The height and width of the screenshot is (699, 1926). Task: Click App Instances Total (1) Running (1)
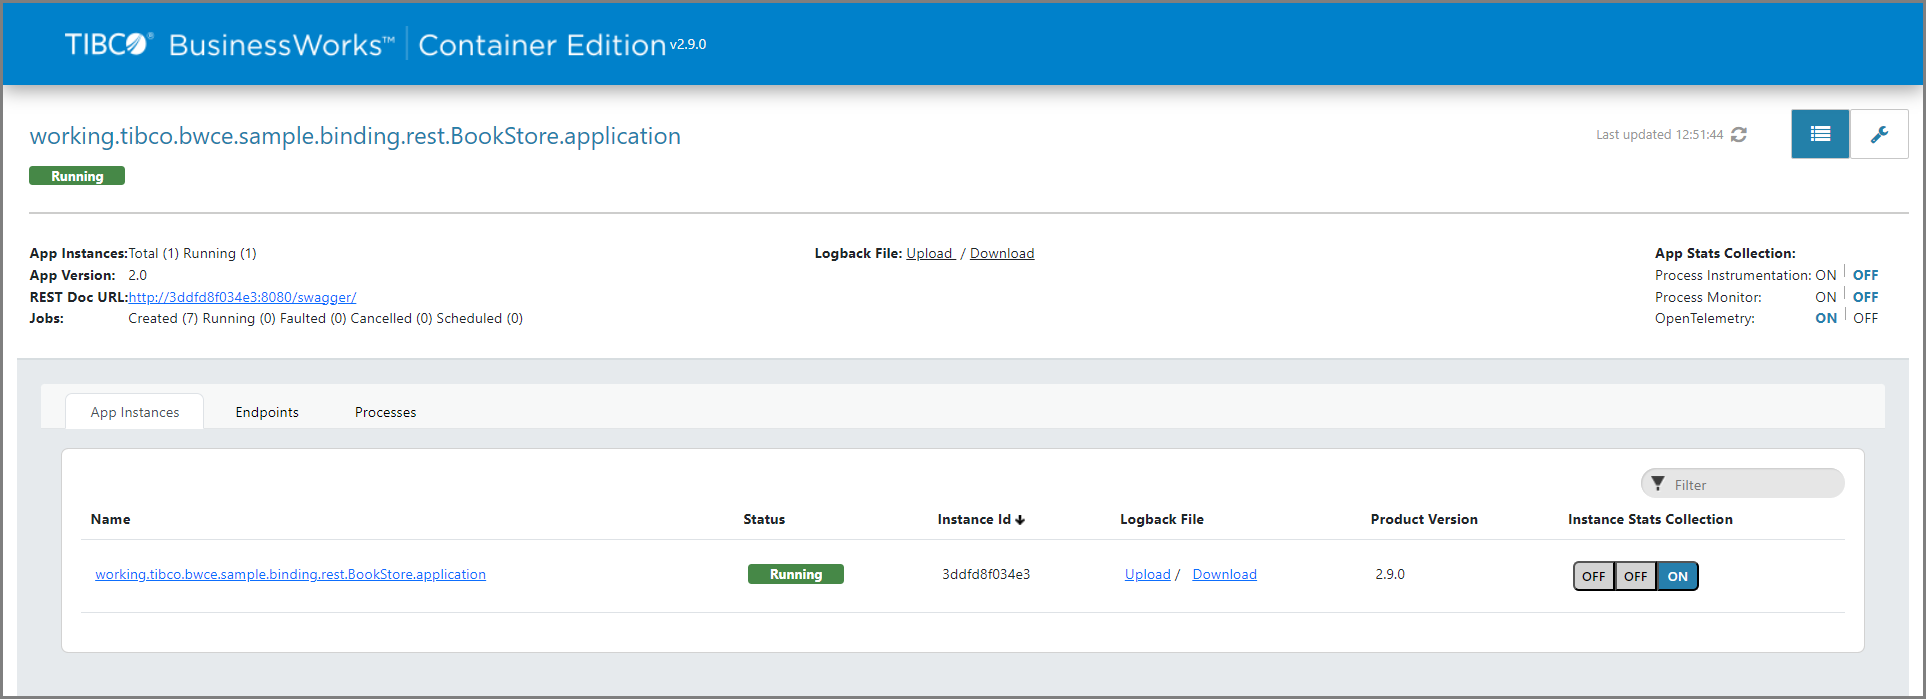click(x=192, y=253)
